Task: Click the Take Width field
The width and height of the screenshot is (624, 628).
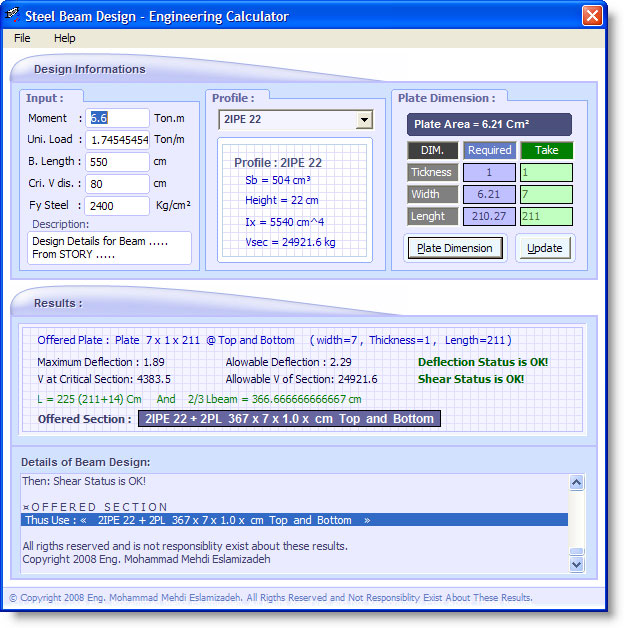Action: click(546, 194)
